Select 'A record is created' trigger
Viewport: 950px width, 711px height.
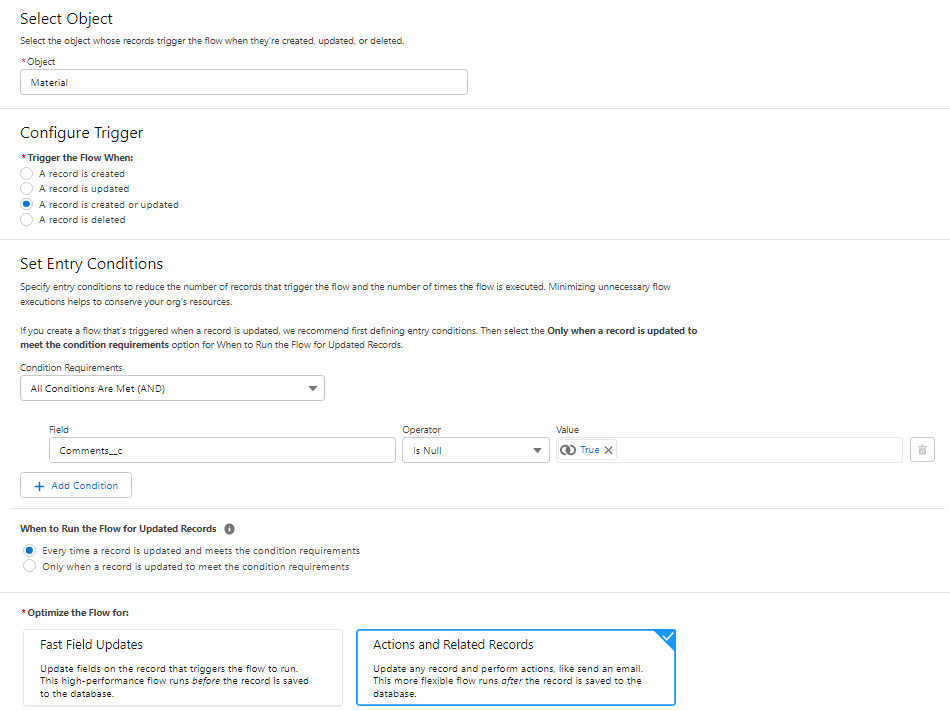pos(27,173)
